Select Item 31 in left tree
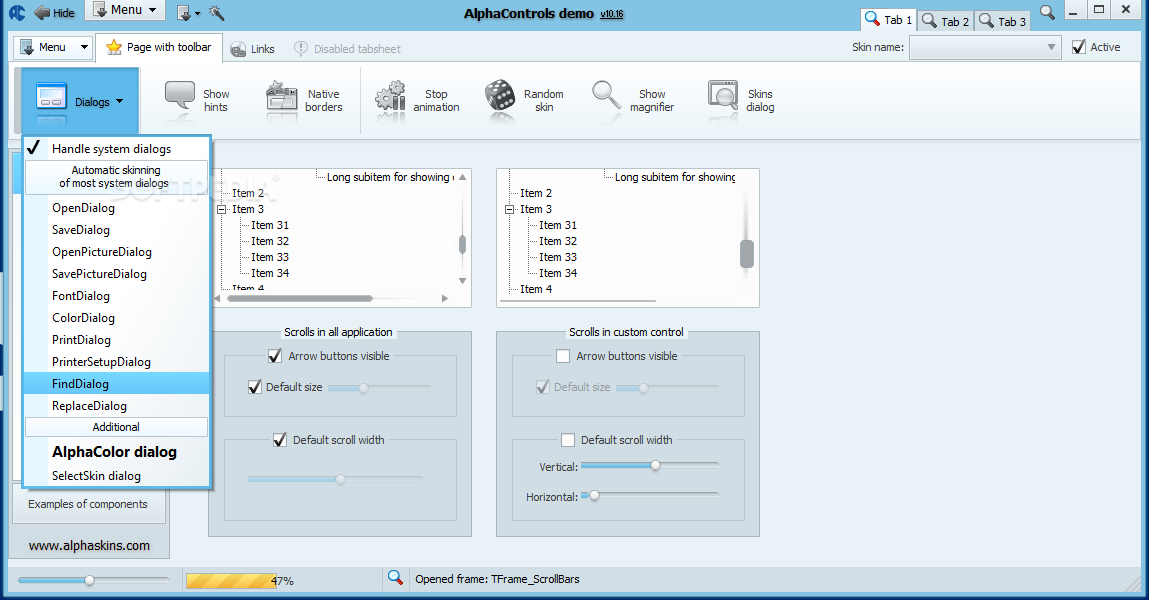Image resolution: width=1149 pixels, height=600 pixels. [270, 225]
